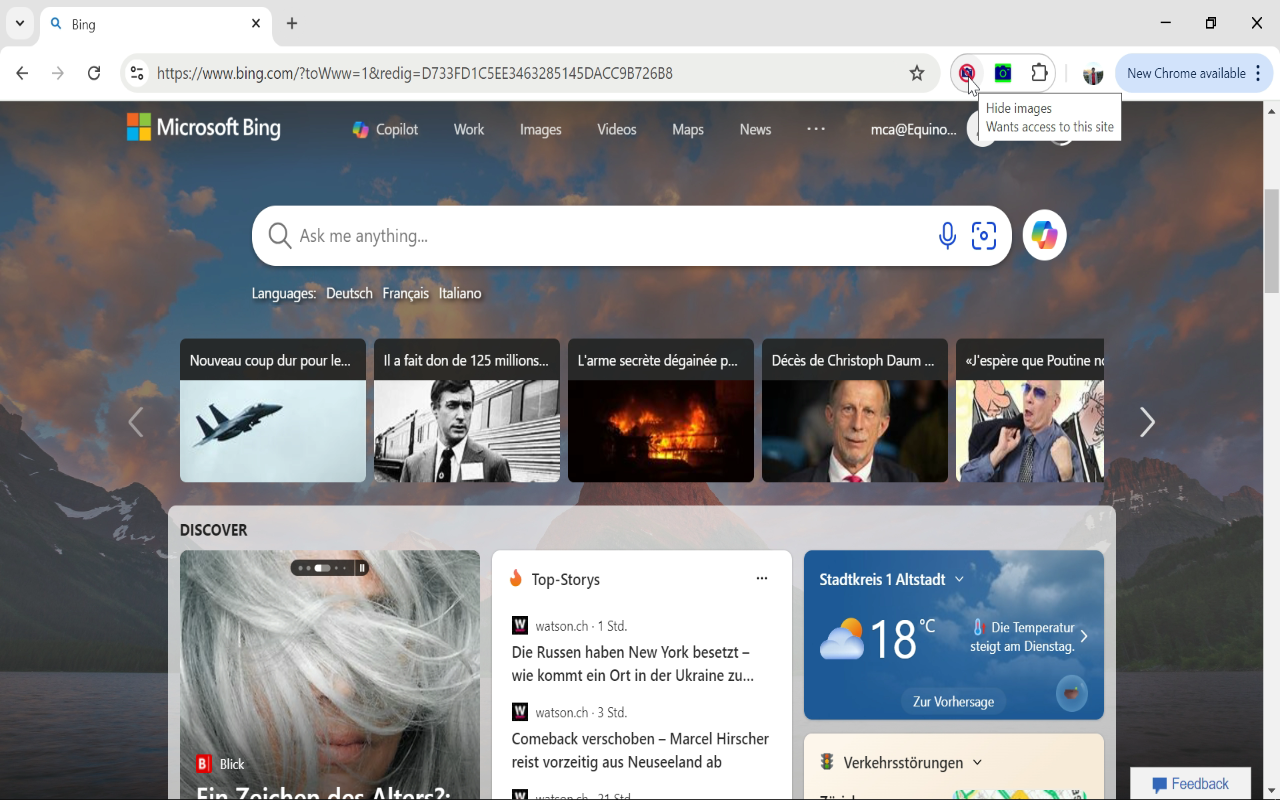Viewport: 1280px width, 800px height.
Task: Open visual search with the camera icon
Action: pos(983,235)
